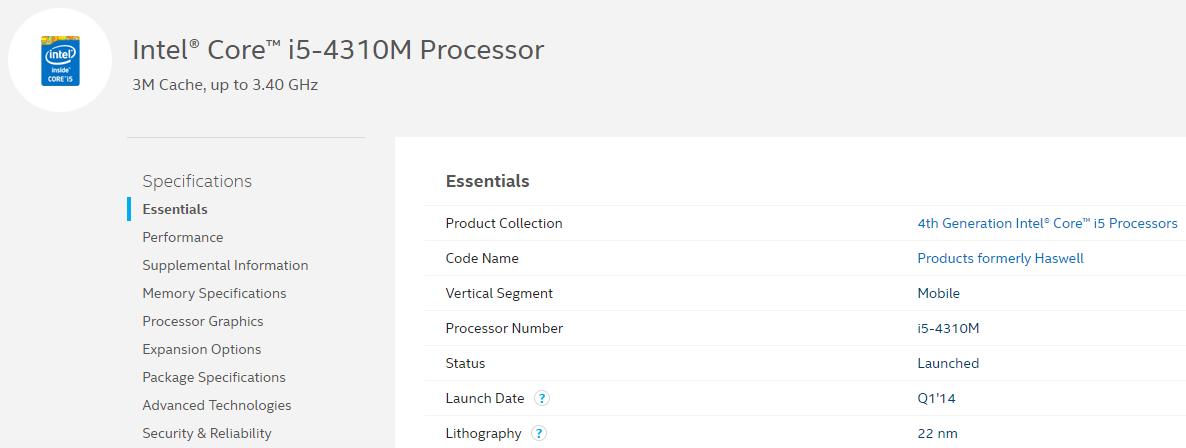Go to Supplemental Information section

point(225,265)
